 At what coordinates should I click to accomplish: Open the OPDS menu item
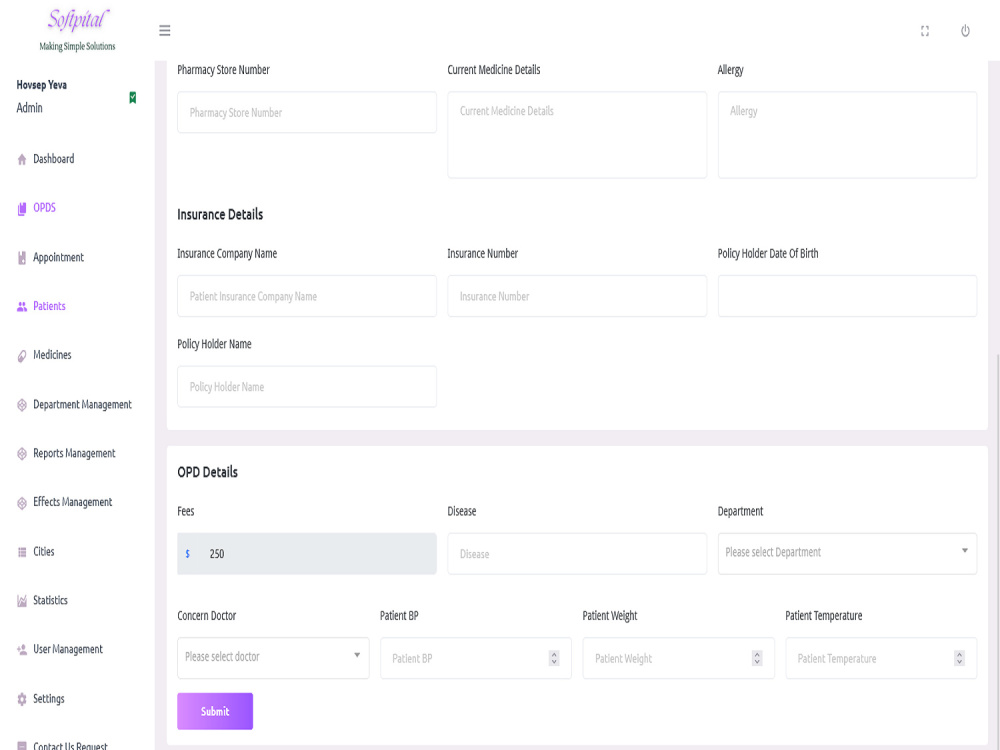click(45, 208)
